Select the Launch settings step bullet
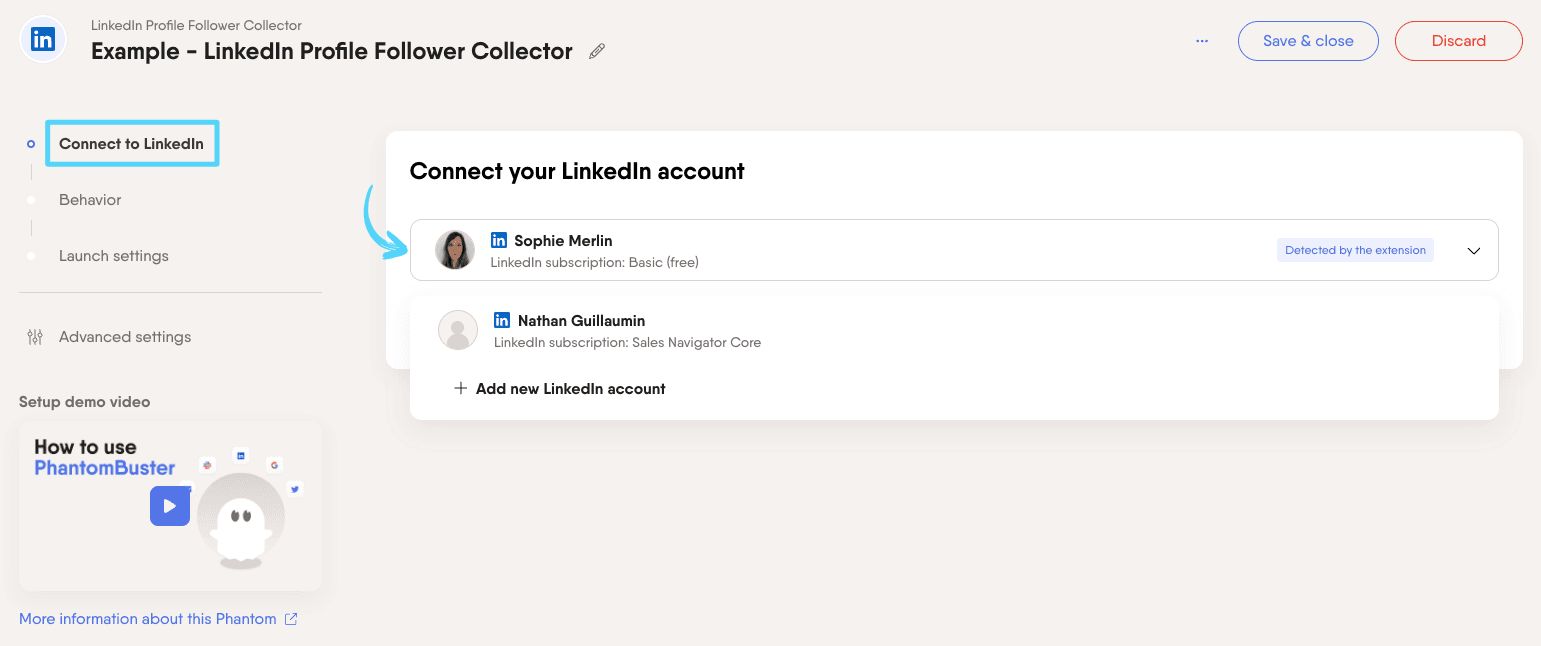This screenshot has height=646, width=1541. [x=31, y=256]
